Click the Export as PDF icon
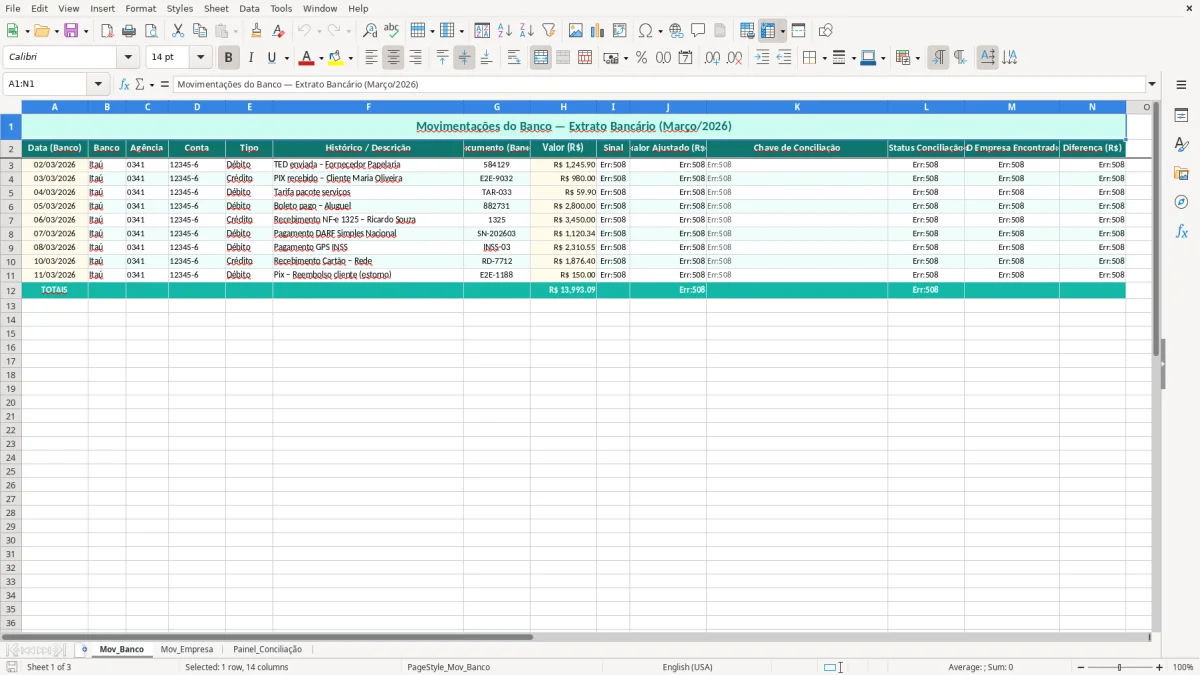 107,31
